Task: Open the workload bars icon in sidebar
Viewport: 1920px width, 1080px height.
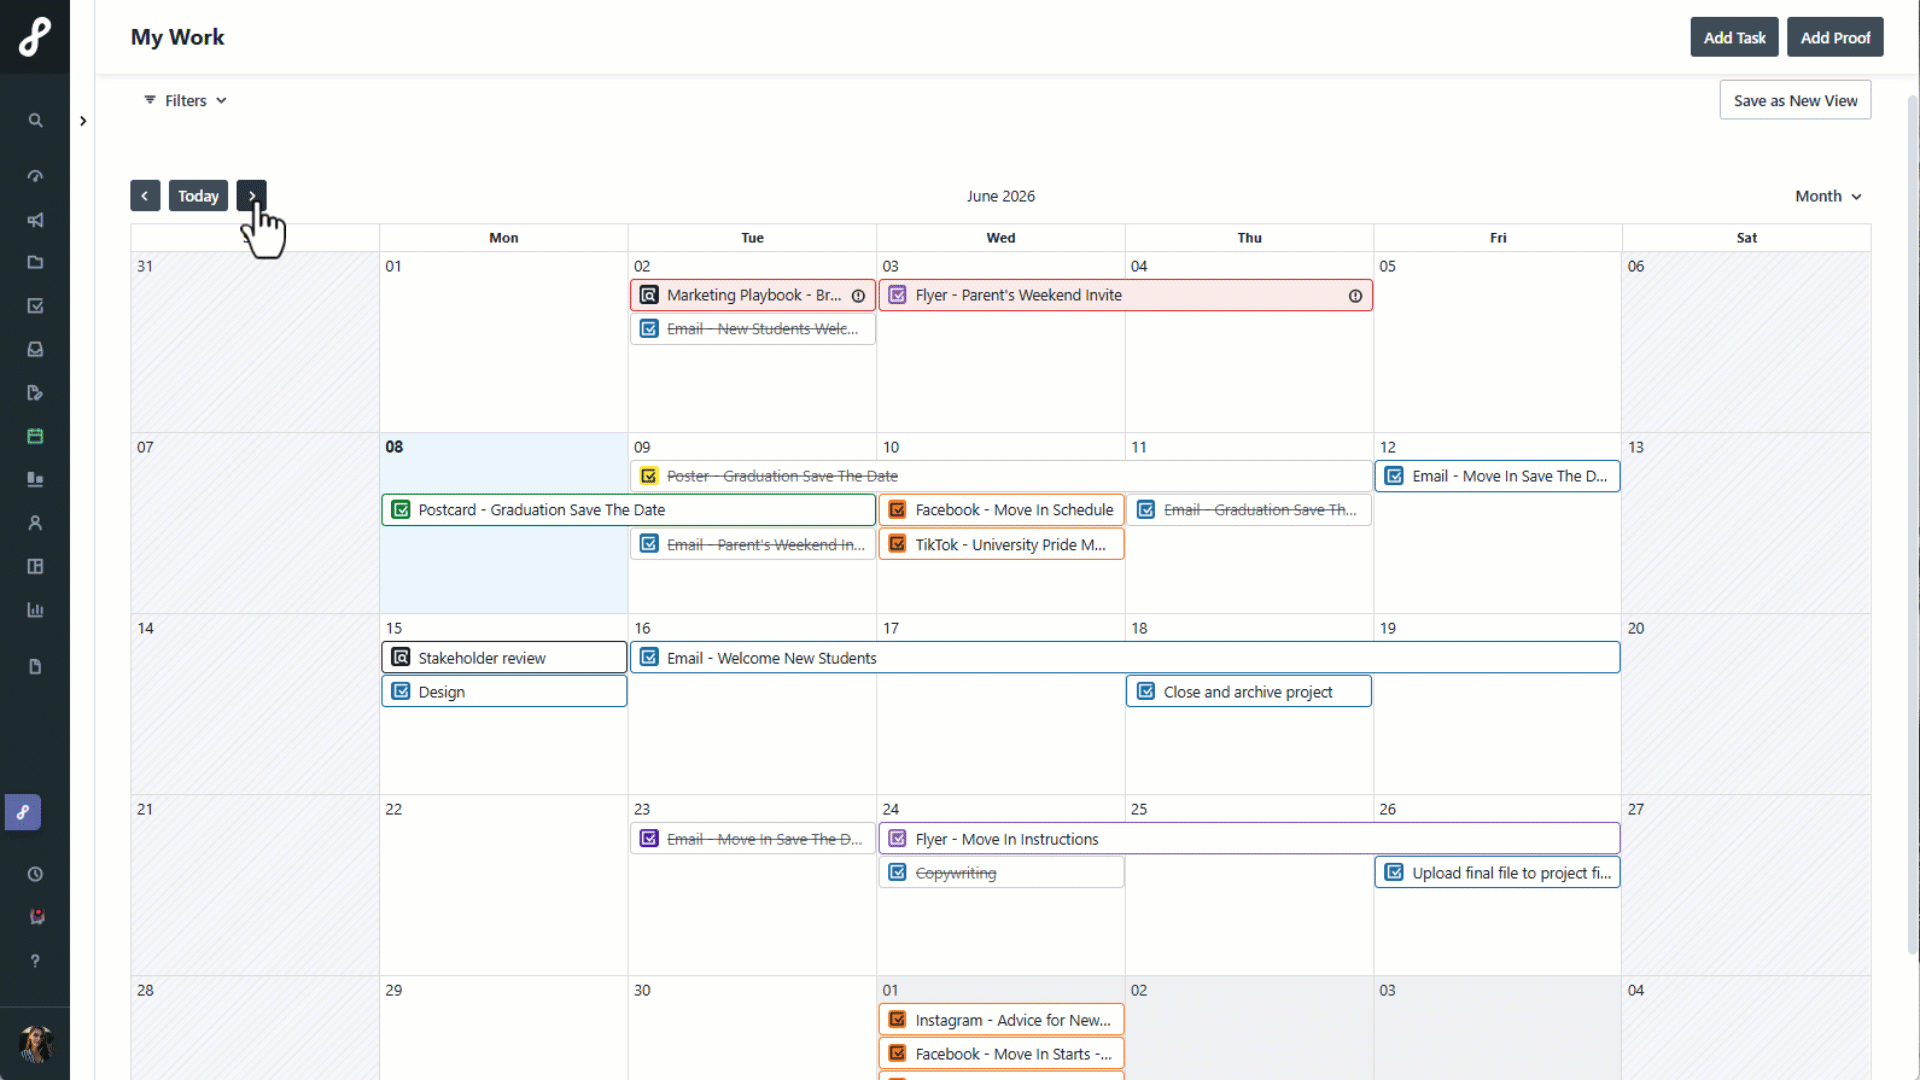Action: tap(35, 479)
